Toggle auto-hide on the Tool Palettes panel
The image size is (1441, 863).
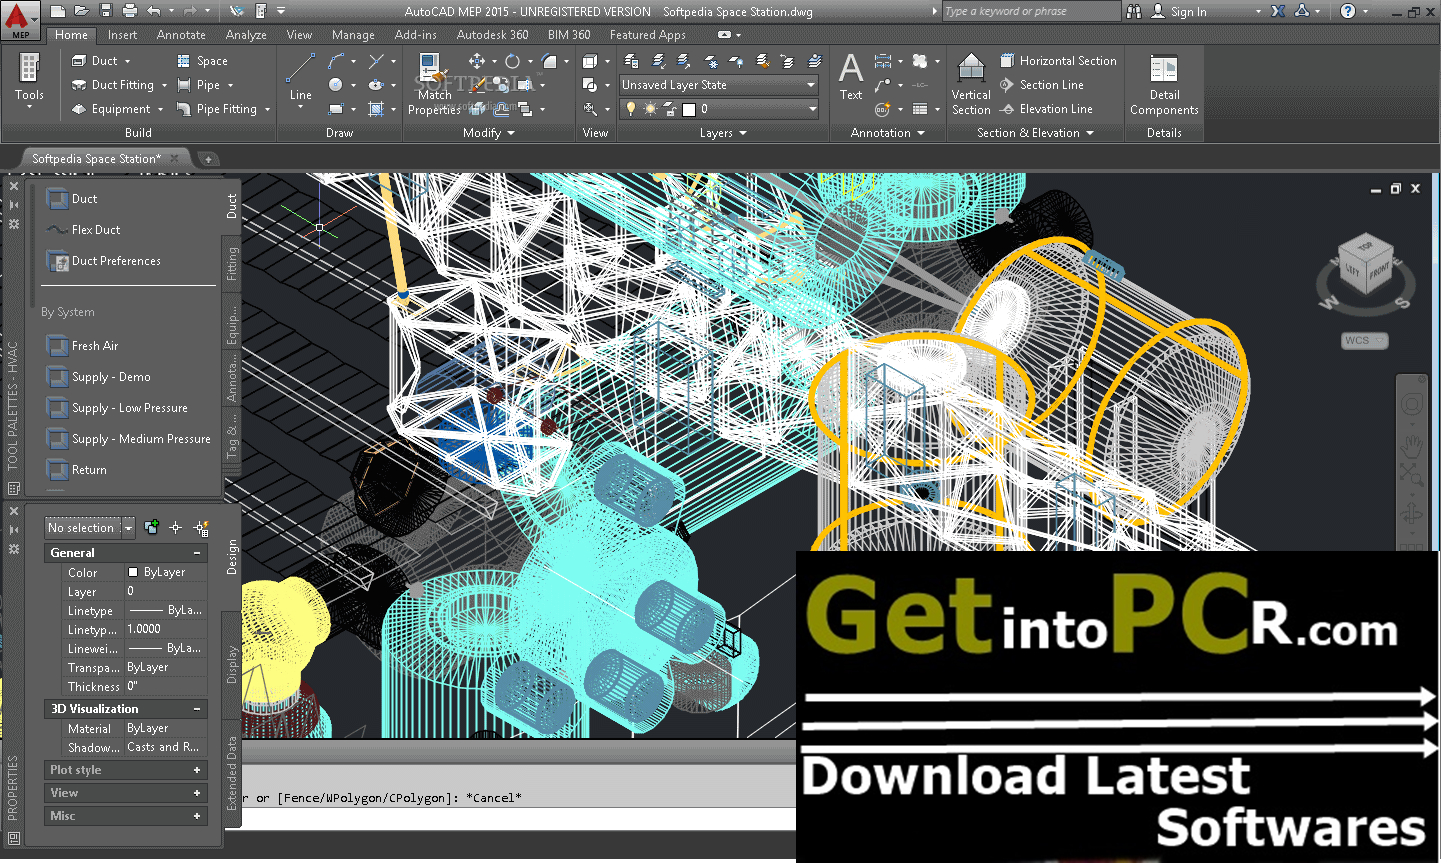(14, 204)
